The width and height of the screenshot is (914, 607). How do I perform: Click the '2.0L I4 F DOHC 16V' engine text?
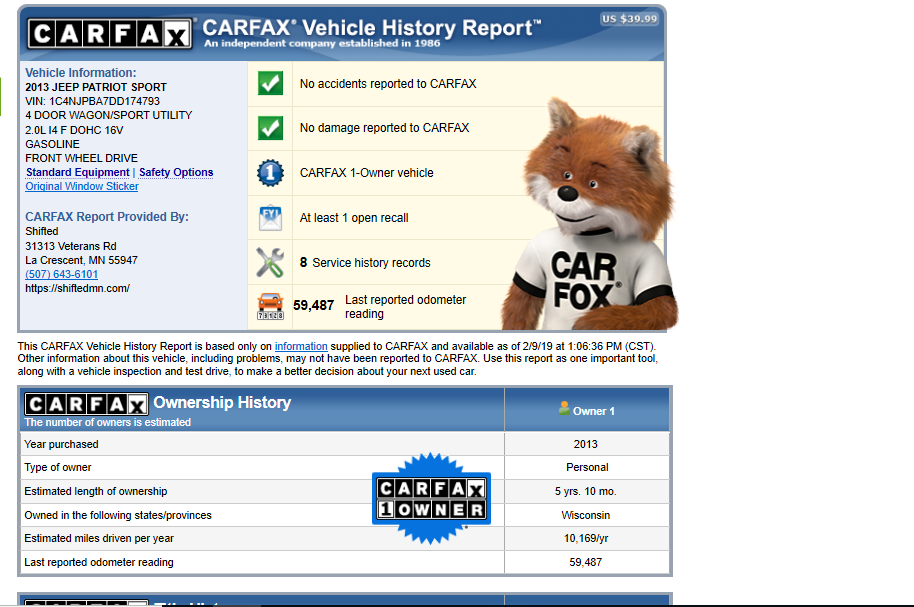(75, 130)
